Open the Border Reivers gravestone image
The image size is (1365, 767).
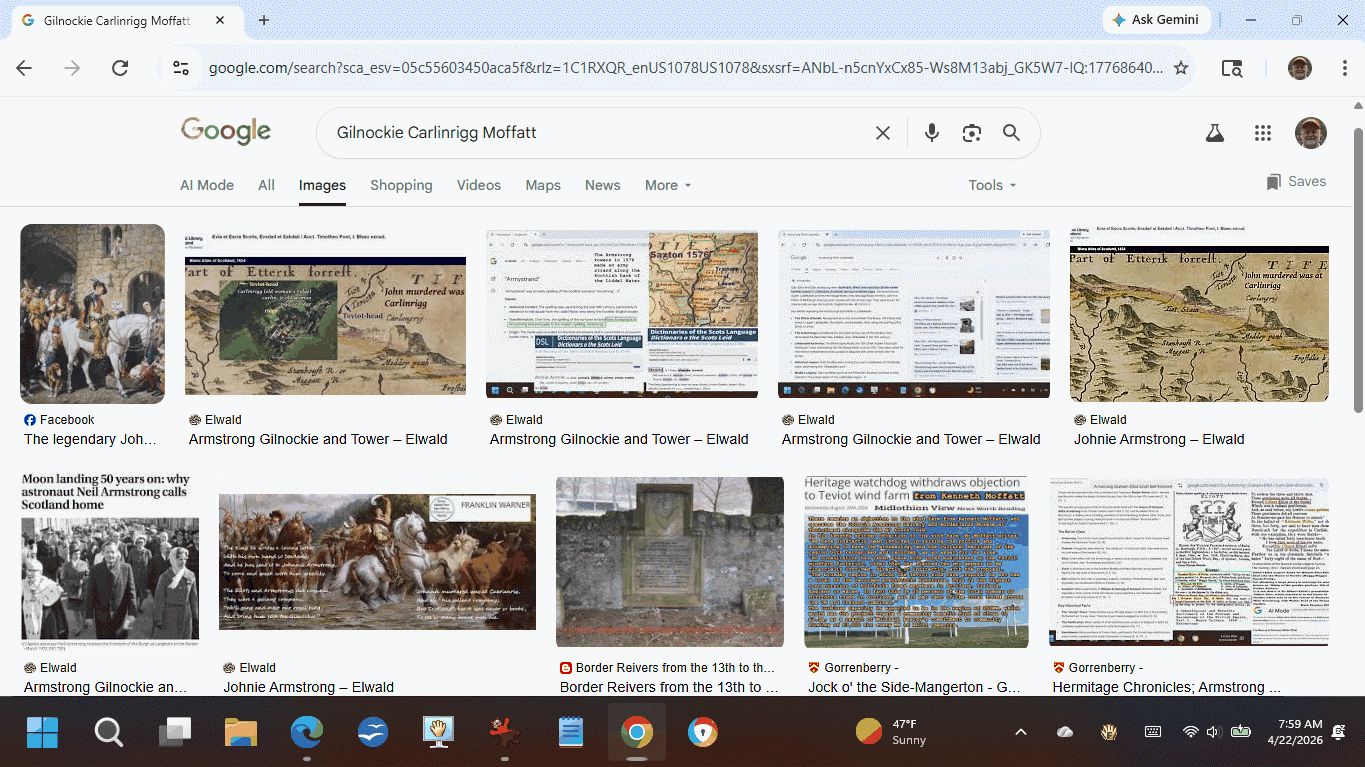(669, 562)
